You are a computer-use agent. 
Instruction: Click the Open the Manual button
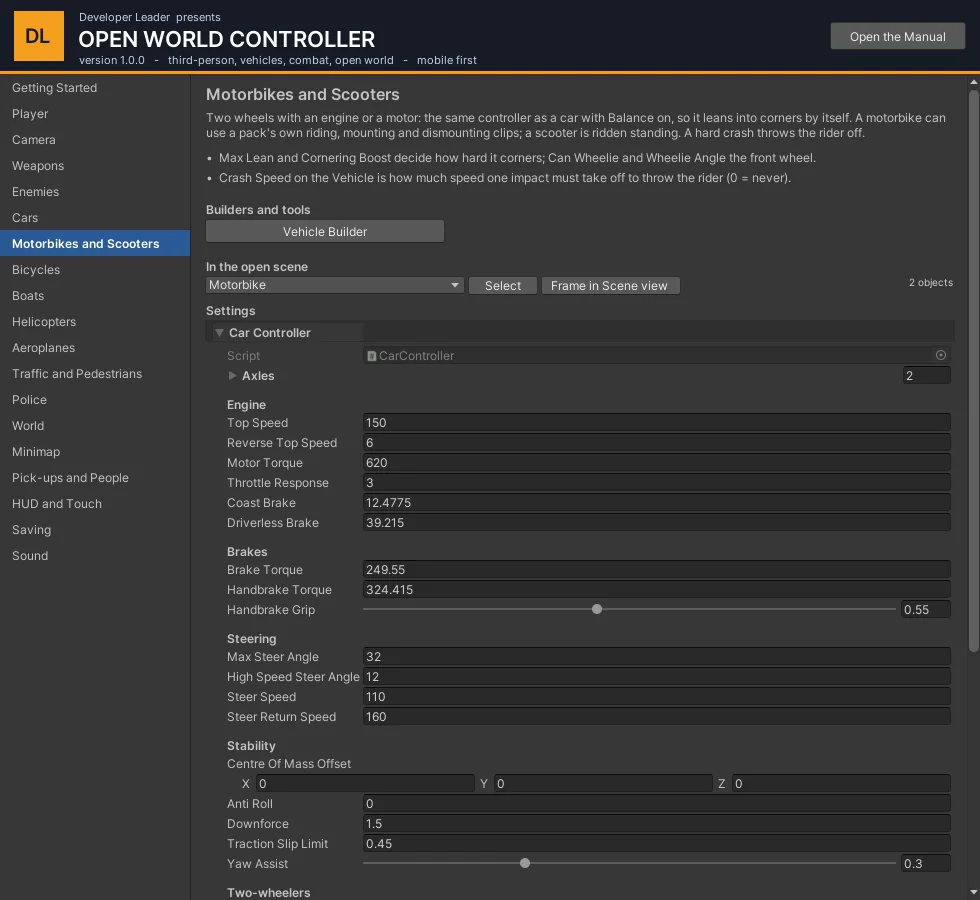pyautogui.click(x=898, y=36)
